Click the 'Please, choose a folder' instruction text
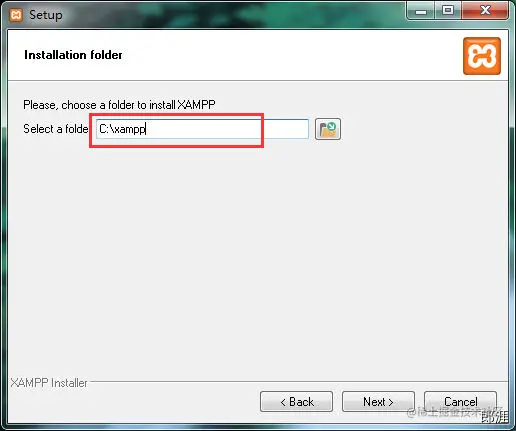516x431 pixels. pyautogui.click(x=119, y=105)
